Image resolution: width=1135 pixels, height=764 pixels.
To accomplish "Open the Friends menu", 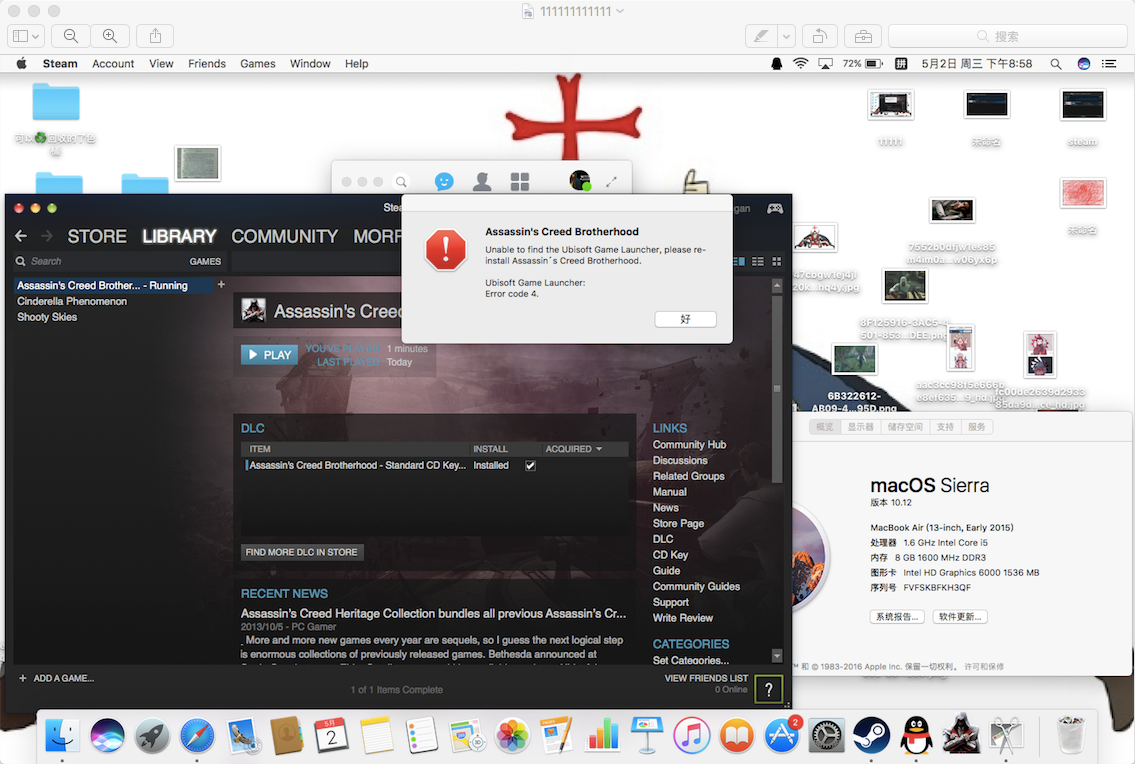I will click(207, 64).
